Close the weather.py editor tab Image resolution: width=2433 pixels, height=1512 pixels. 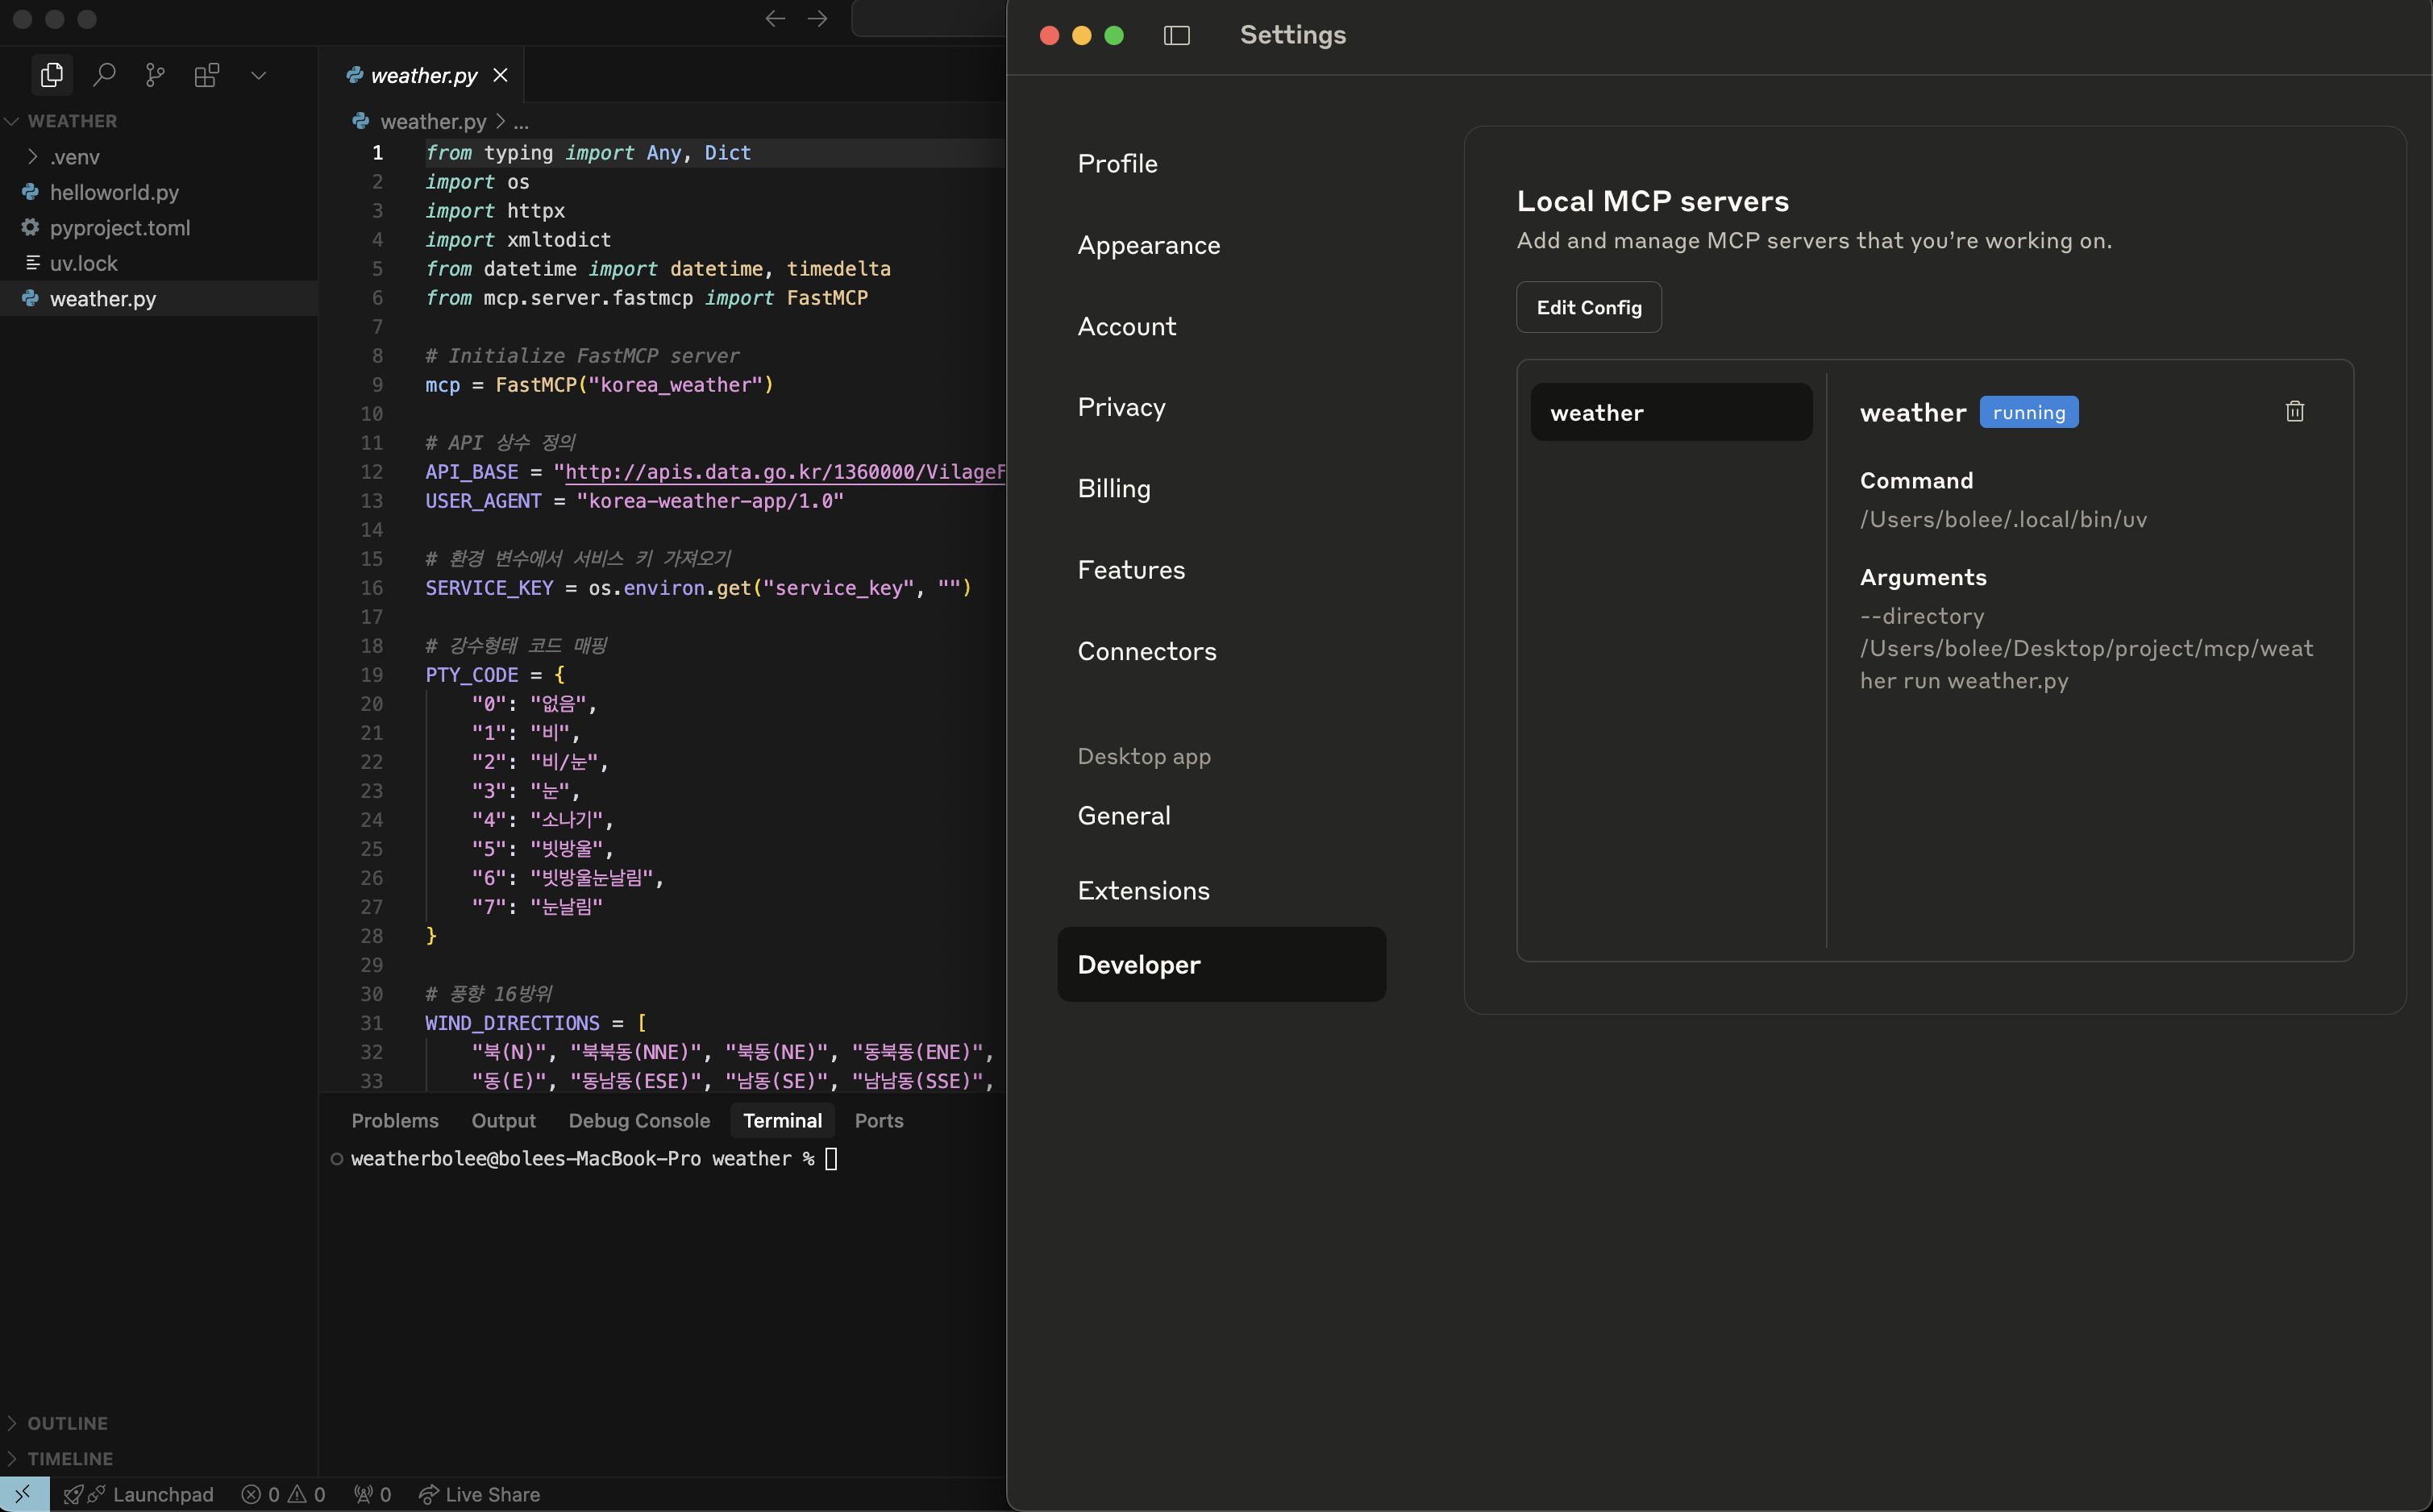[x=501, y=75]
